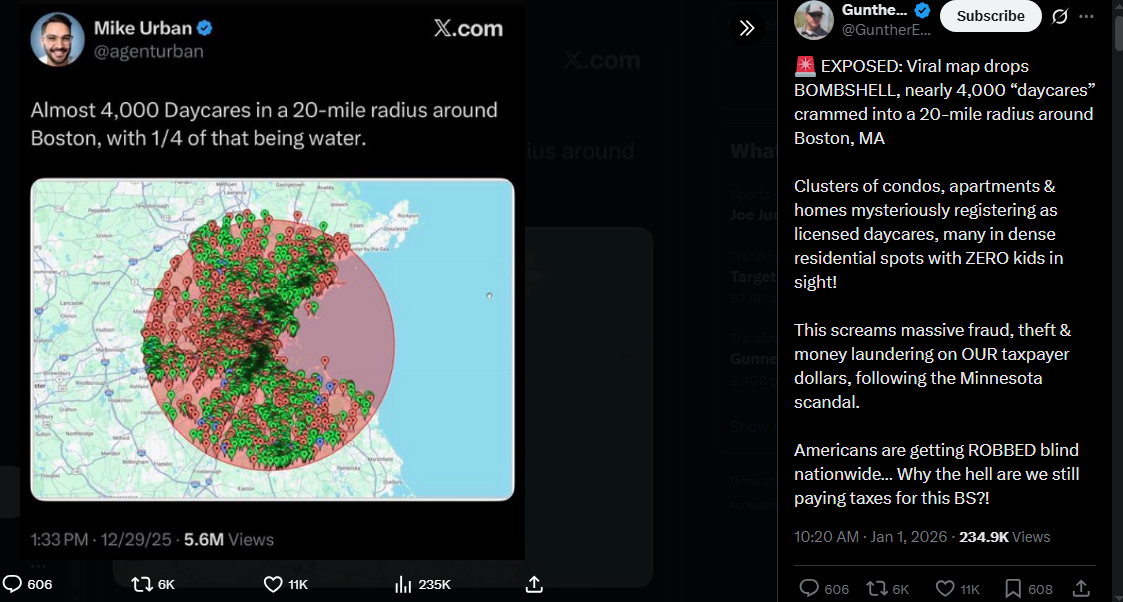Toggle the bookmark showing 608
The image size is (1123, 602).
coord(1013,589)
